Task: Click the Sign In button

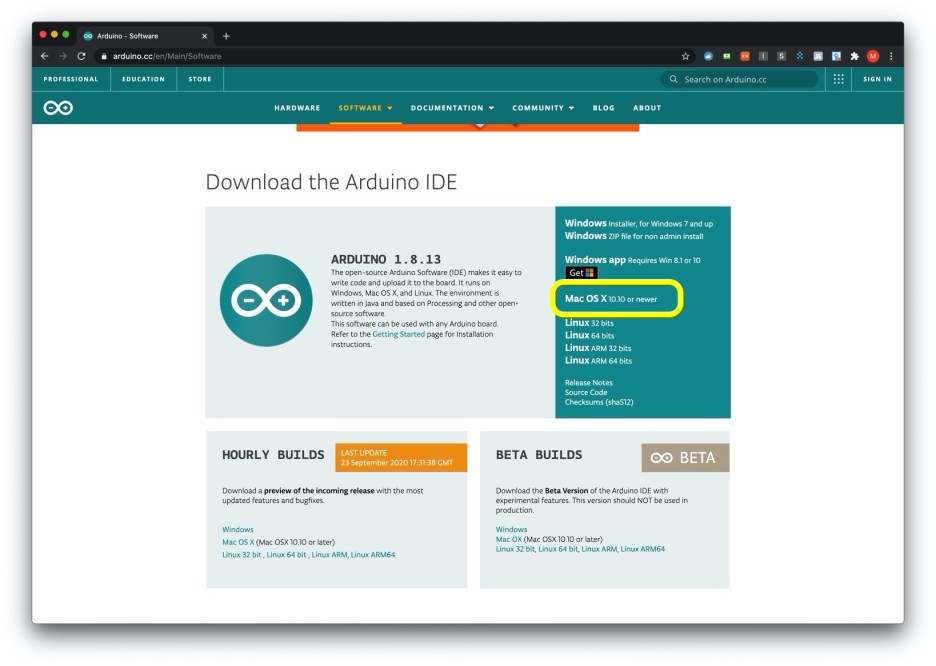Action: pyautogui.click(x=877, y=79)
